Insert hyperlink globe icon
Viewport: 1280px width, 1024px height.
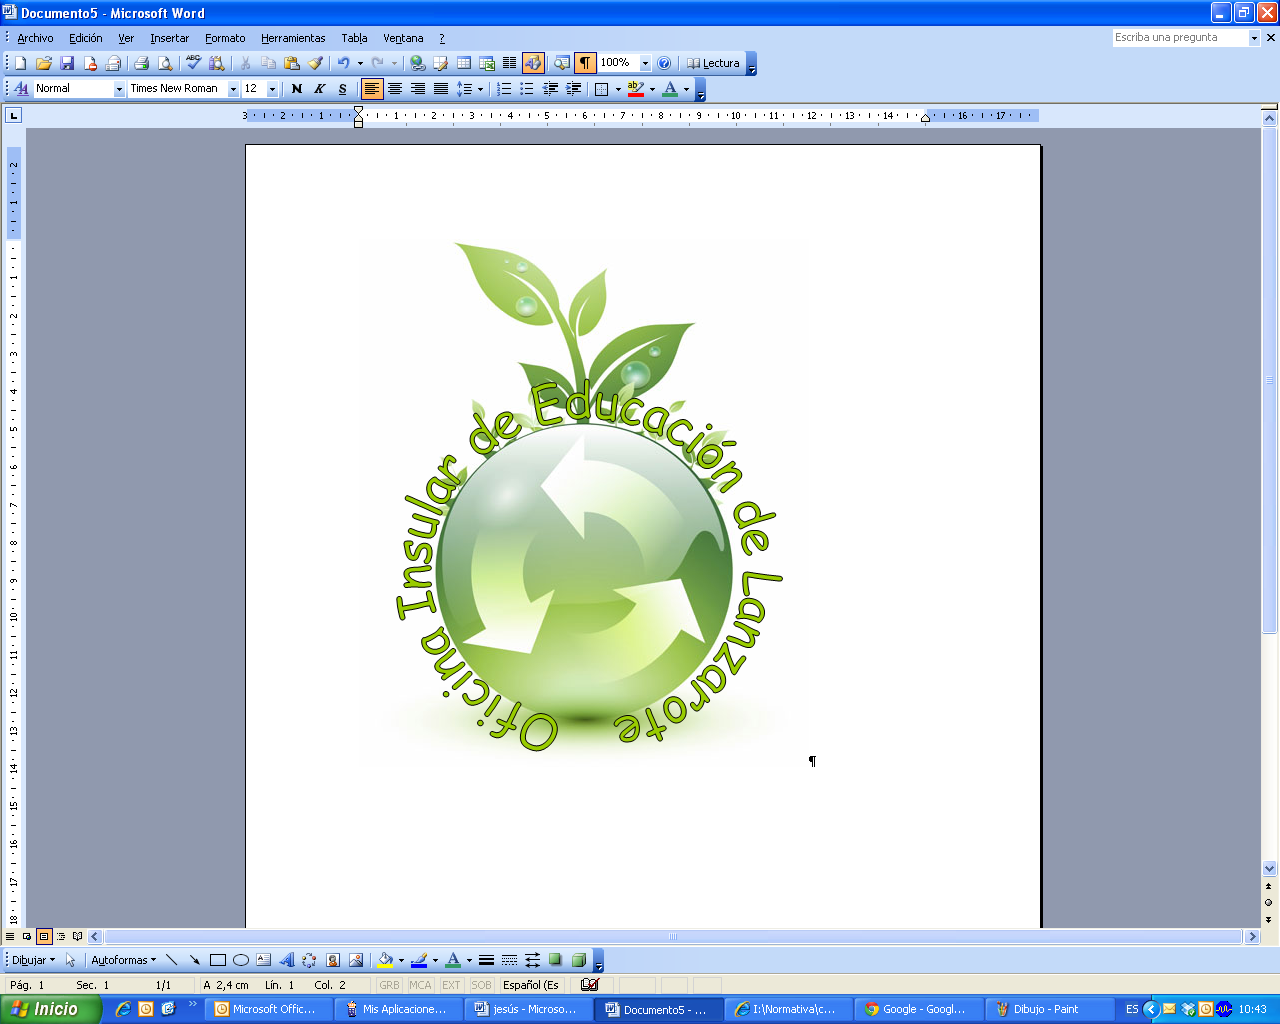tap(418, 63)
